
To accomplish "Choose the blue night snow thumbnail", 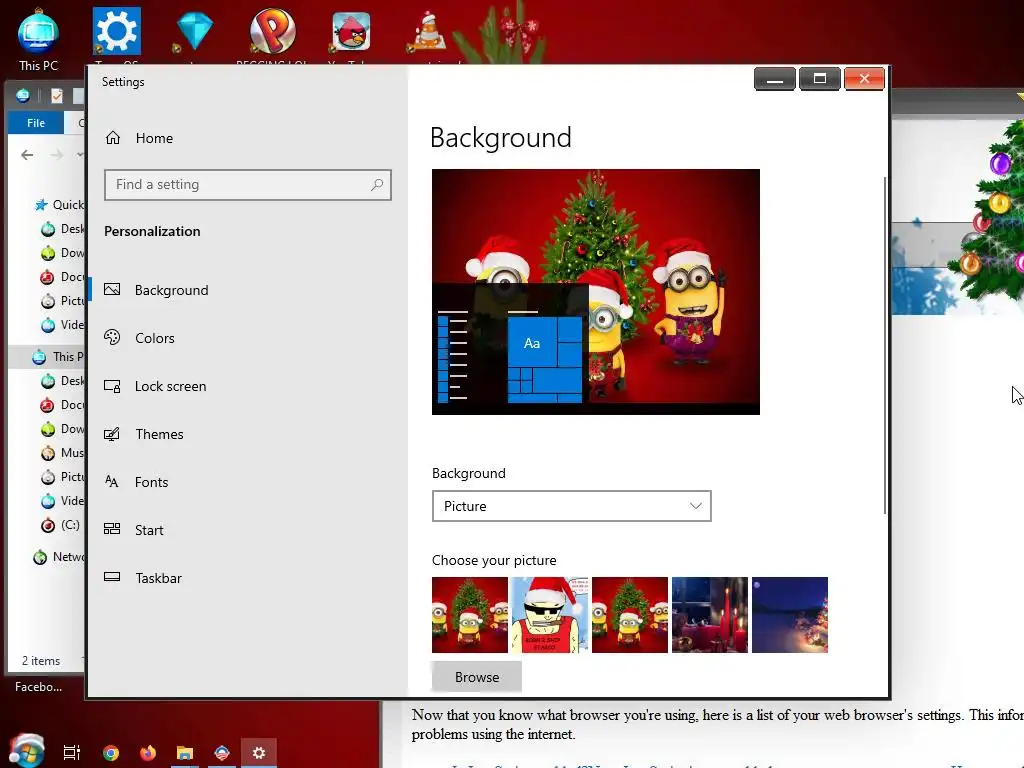I will click(x=790, y=615).
